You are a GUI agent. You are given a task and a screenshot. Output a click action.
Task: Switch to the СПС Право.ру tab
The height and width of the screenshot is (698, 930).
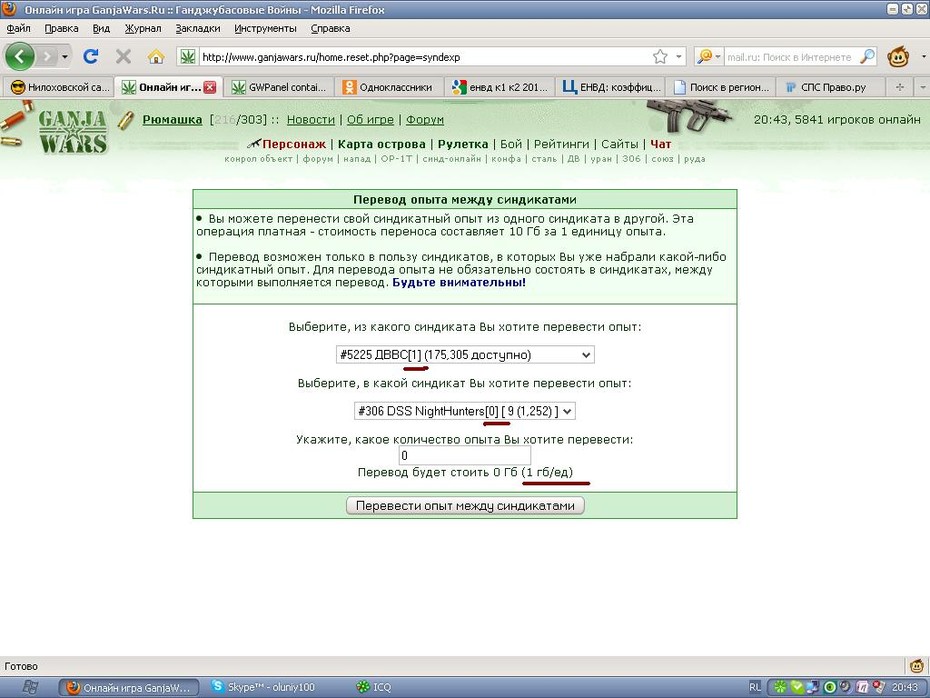830,88
